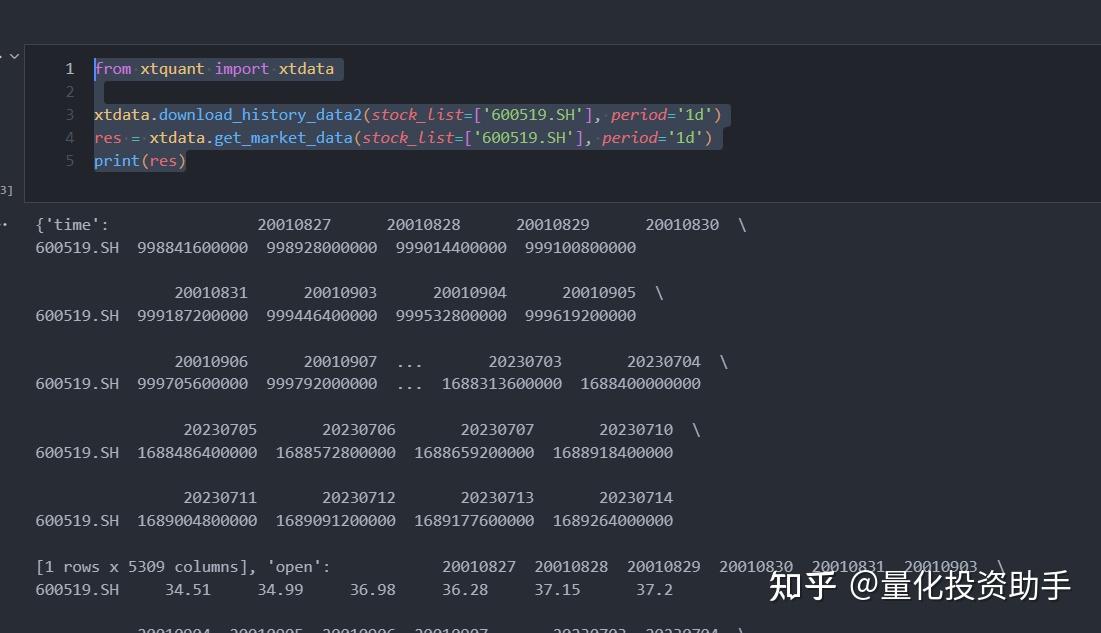Click the 知乎 watermark logo

[x=804, y=588]
